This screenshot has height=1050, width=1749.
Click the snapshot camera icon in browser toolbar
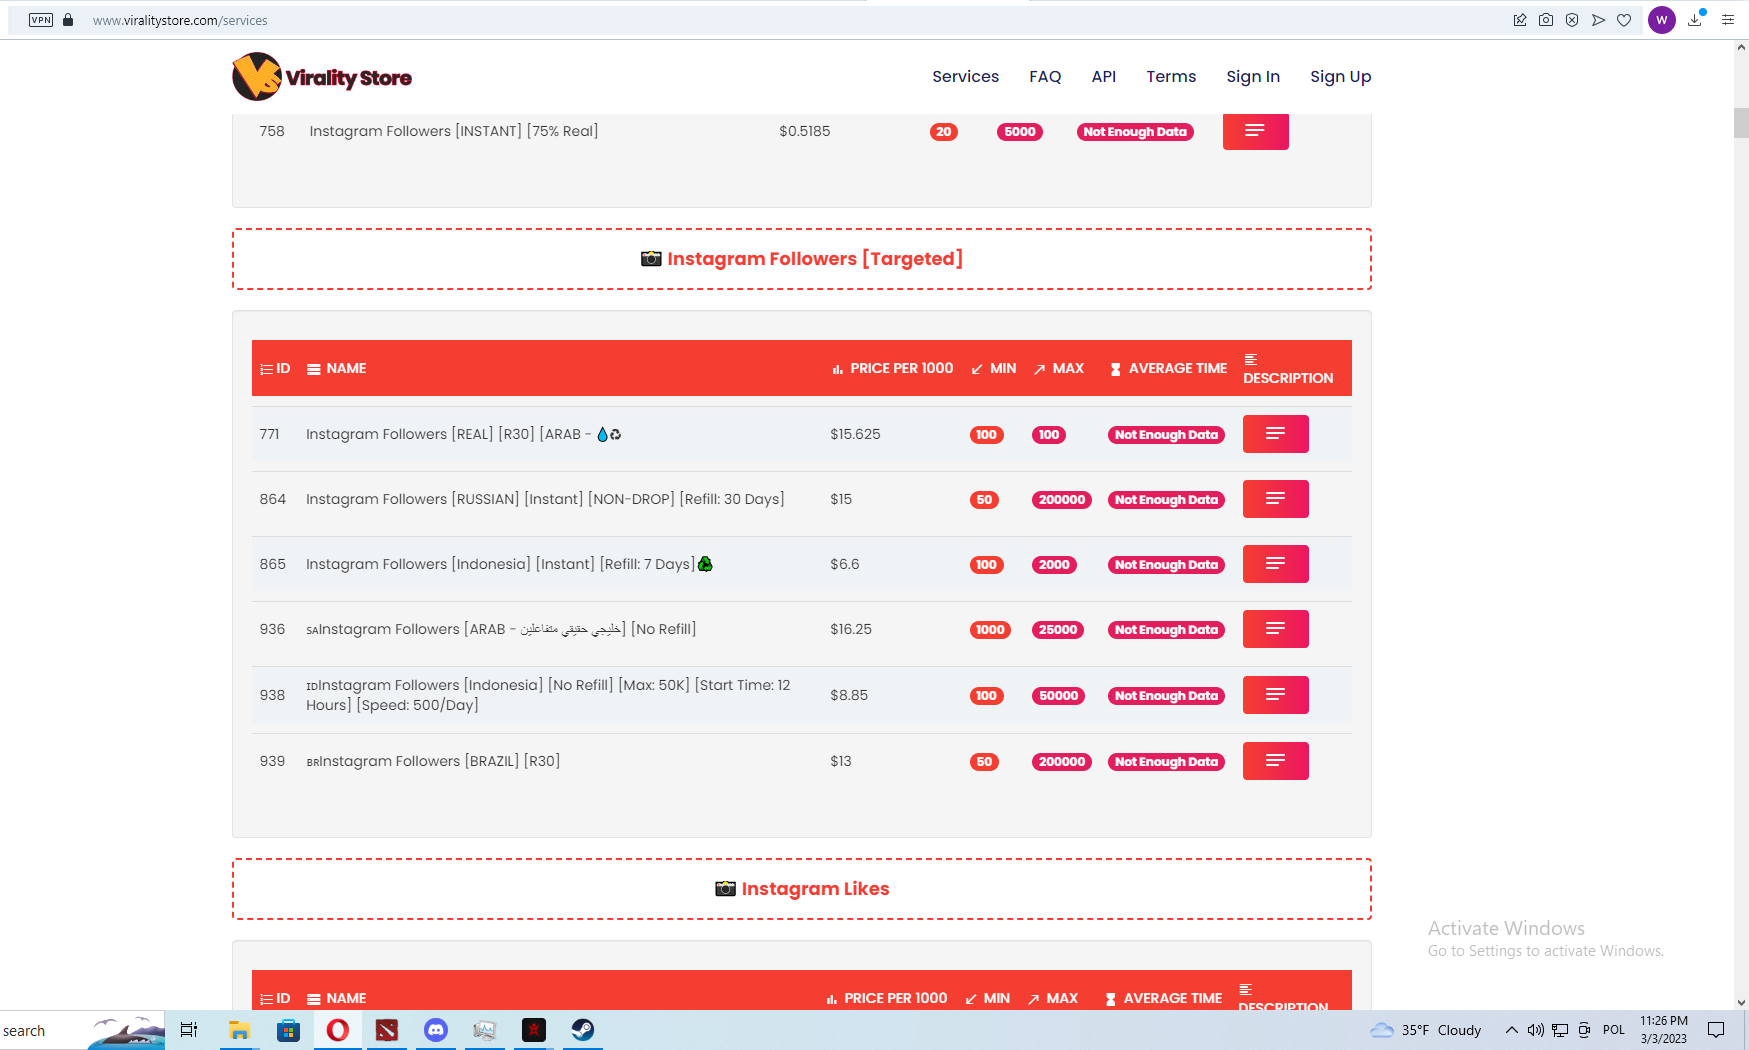(x=1546, y=20)
